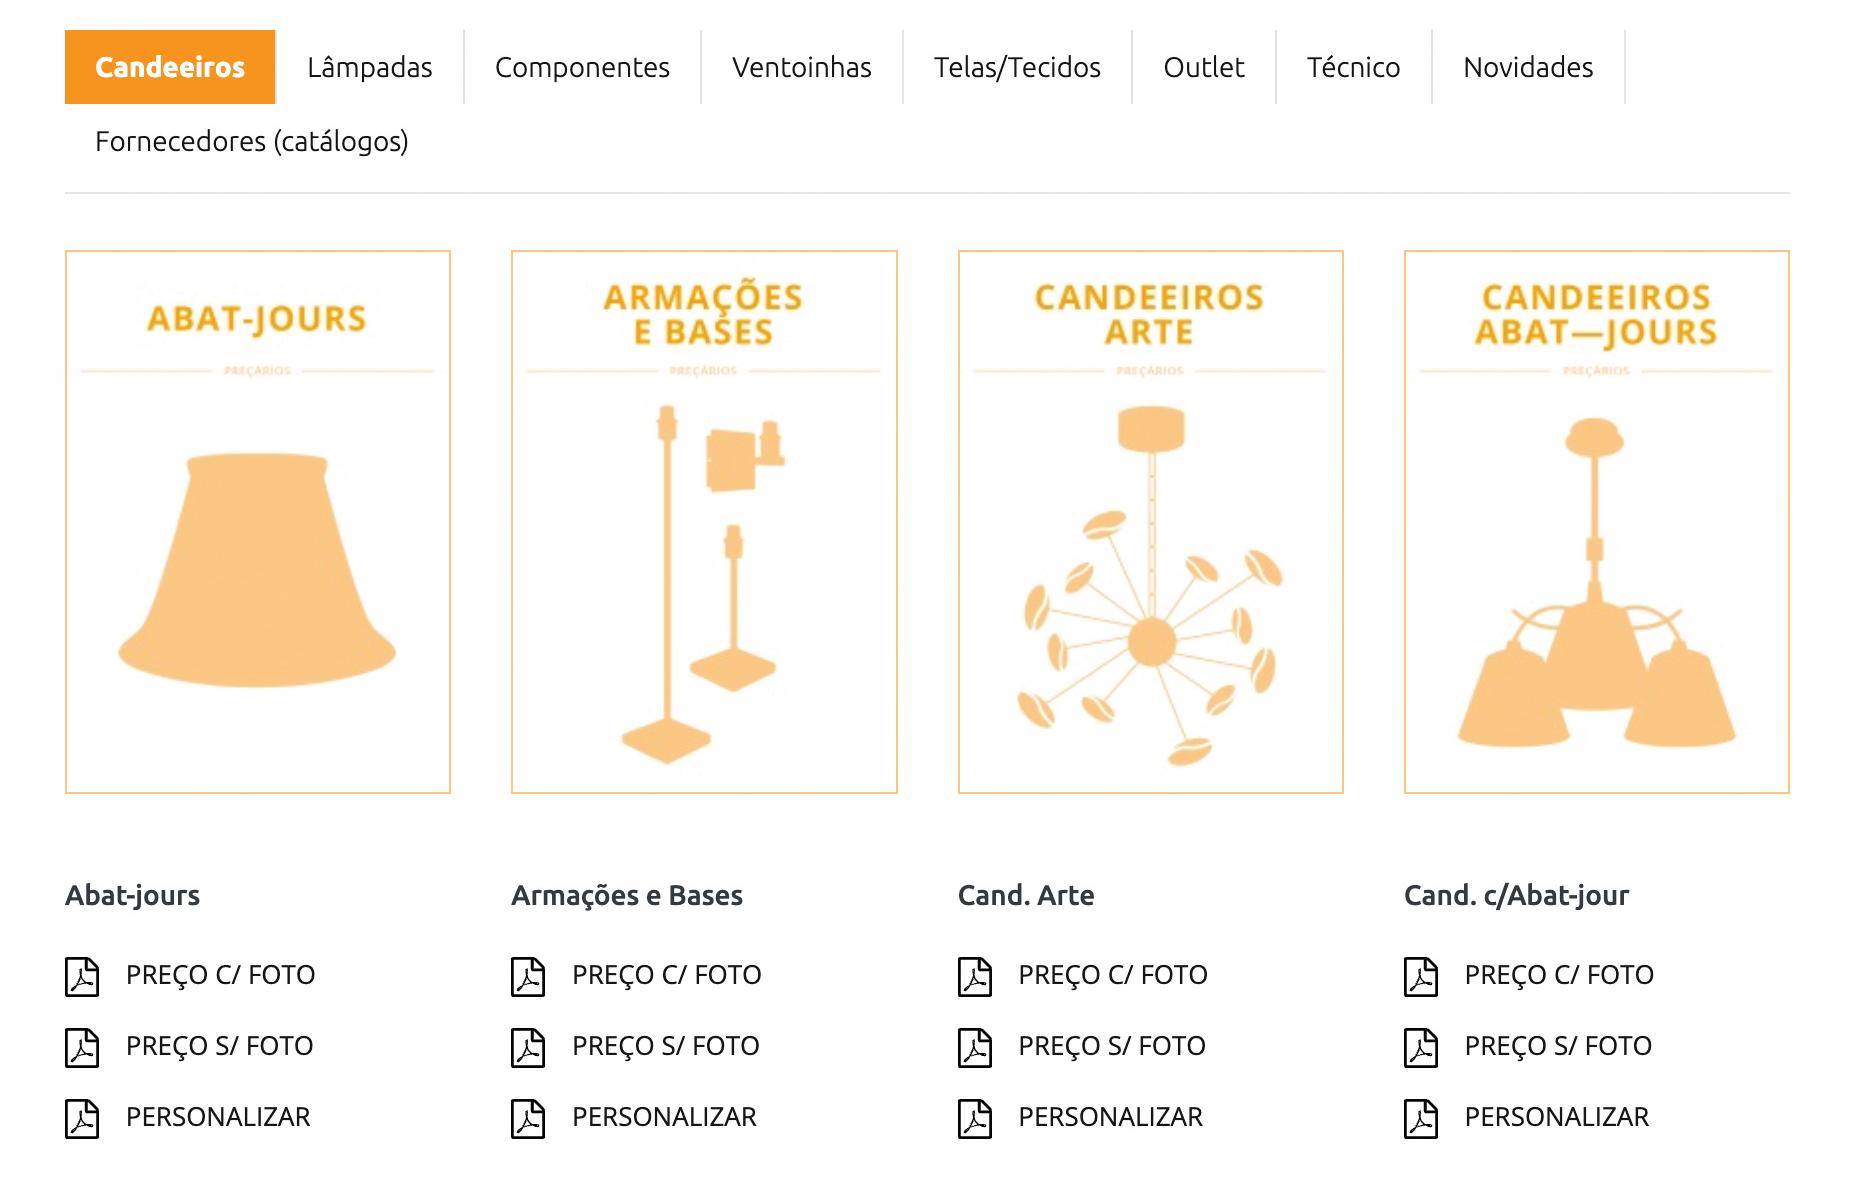Click PDF icon for Cand. c/Abat-jour PERSONALIZAR
This screenshot has width=1854, height=1199.
[x=1421, y=1118]
